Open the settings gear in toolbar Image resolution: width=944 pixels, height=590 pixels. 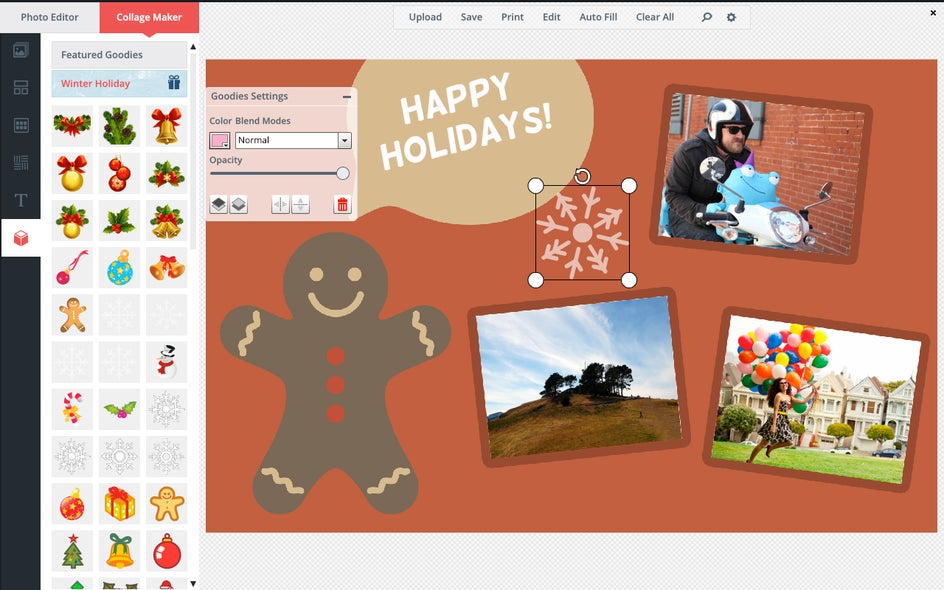tap(731, 17)
